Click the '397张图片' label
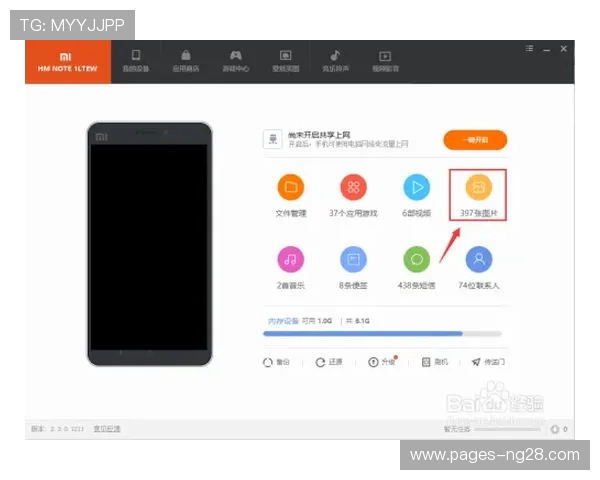This screenshot has height=480, width=600. click(x=479, y=213)
